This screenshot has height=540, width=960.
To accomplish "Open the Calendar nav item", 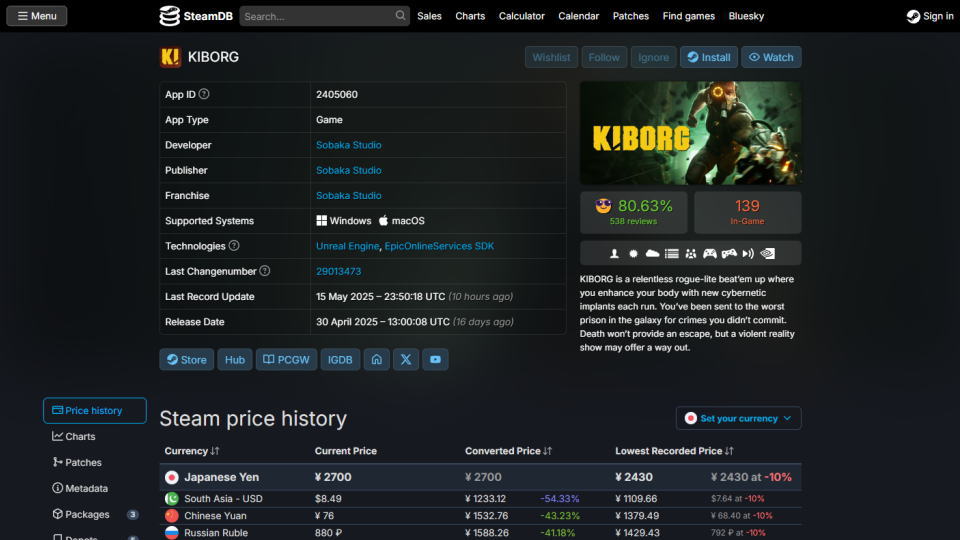I will click(x=578, y=16).
